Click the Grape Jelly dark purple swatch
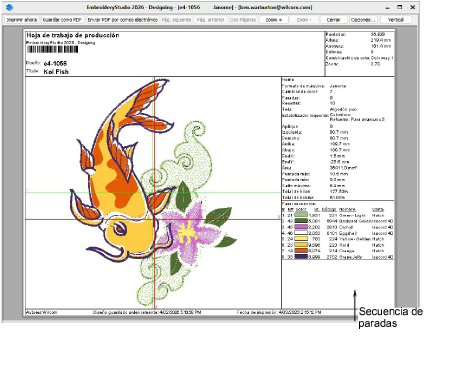Viewport: 476px width, 366px height. (x=301, y=257)
